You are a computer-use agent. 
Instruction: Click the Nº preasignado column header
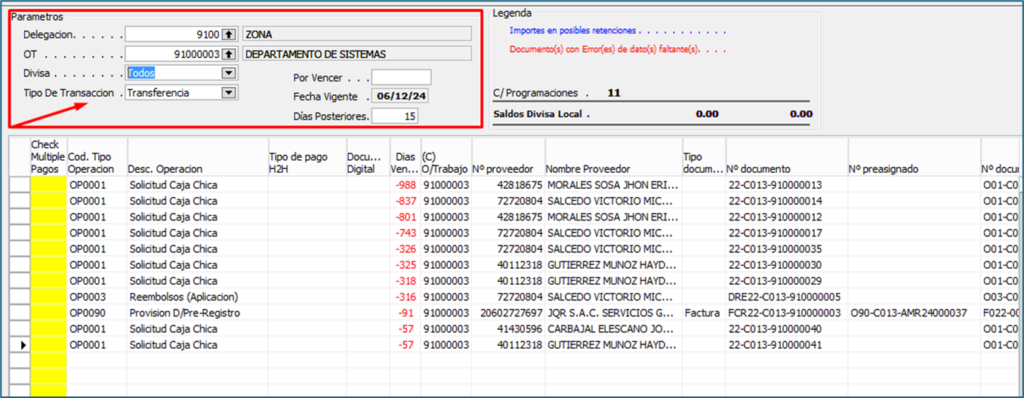point(914,157)
